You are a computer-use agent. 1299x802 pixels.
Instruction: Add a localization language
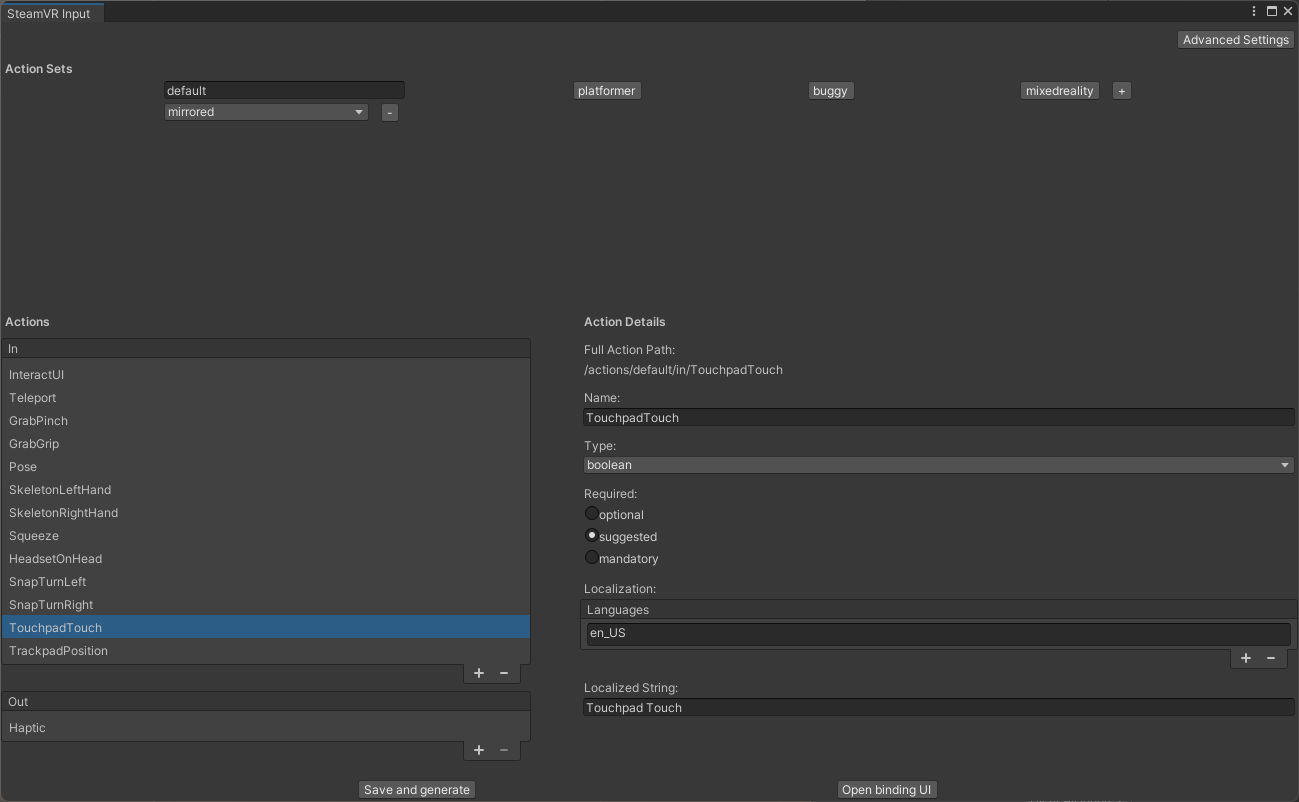(1246, 658)
